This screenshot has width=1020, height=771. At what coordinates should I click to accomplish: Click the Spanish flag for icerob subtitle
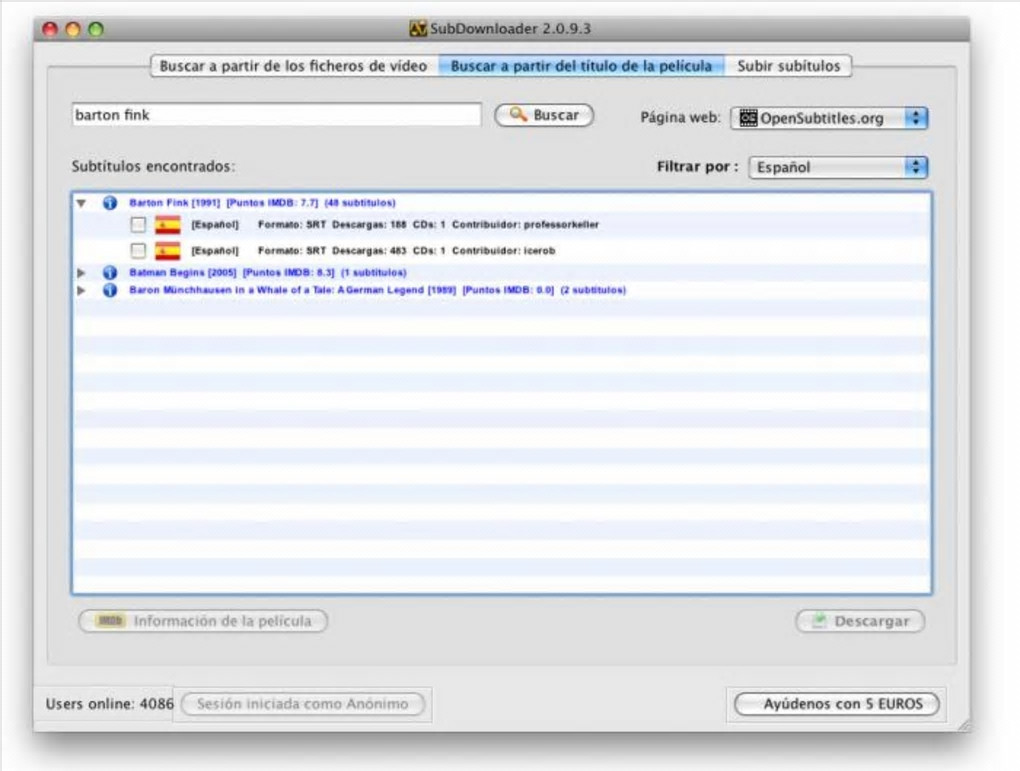(x=168, y=250)
